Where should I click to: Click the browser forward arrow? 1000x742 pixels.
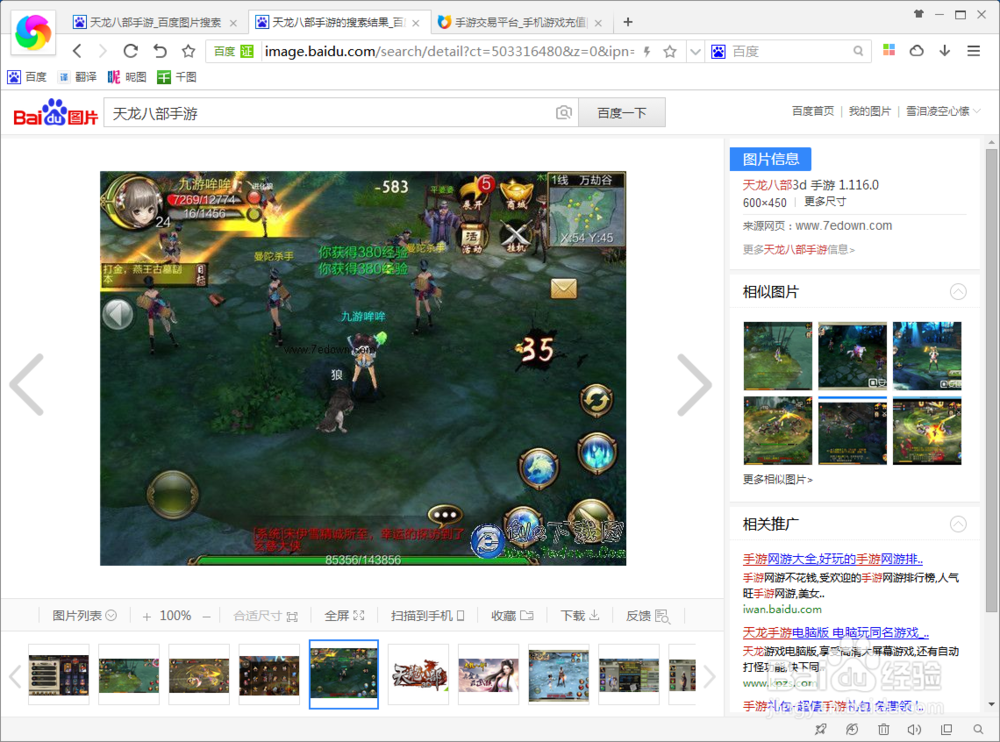pyautogui.click(x=103, y=51)
